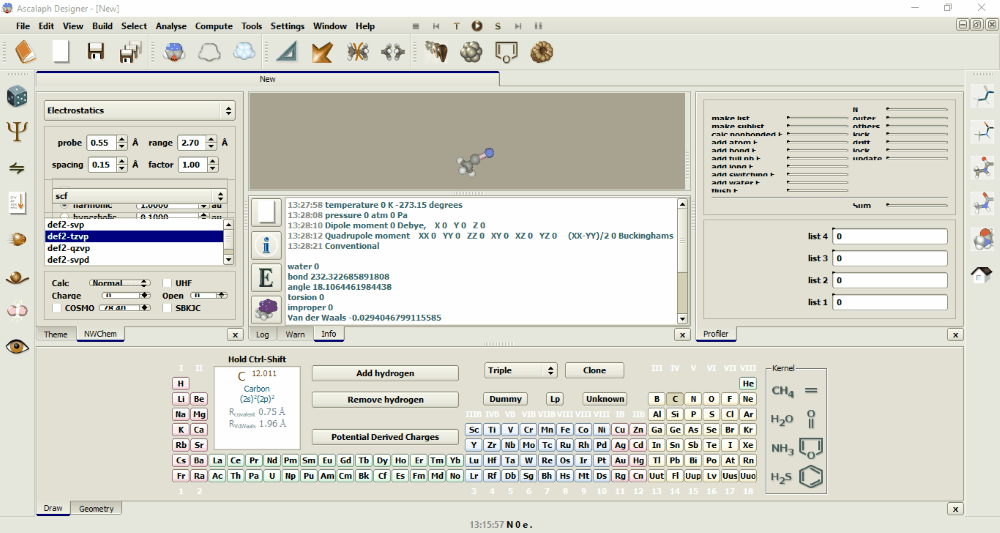
Task: Click the CH4 methane kernel fragment
Action: click(x=783, y=391)
